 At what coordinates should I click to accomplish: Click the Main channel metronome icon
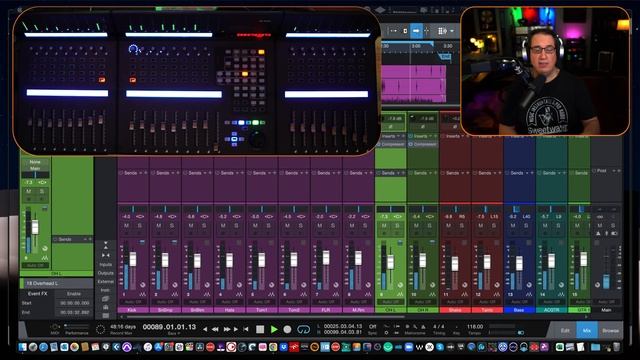coord(598,233)
